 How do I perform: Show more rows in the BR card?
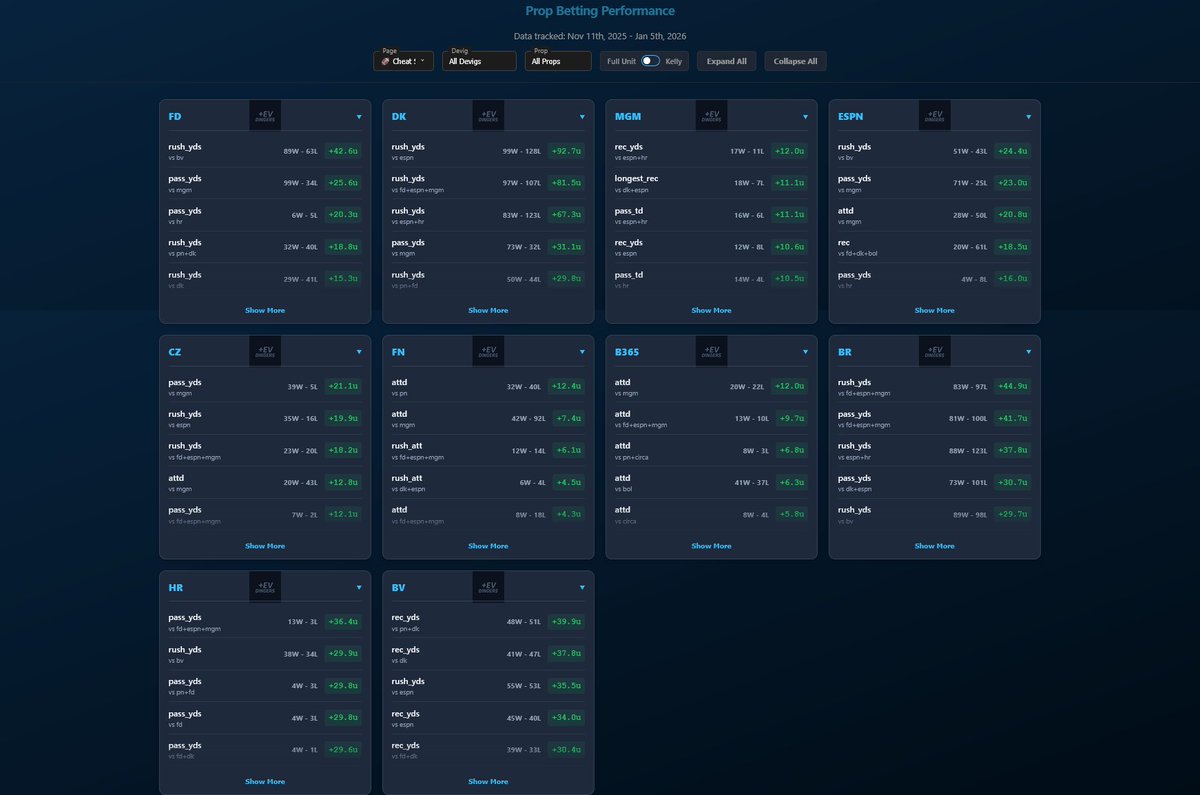[934, 546]
